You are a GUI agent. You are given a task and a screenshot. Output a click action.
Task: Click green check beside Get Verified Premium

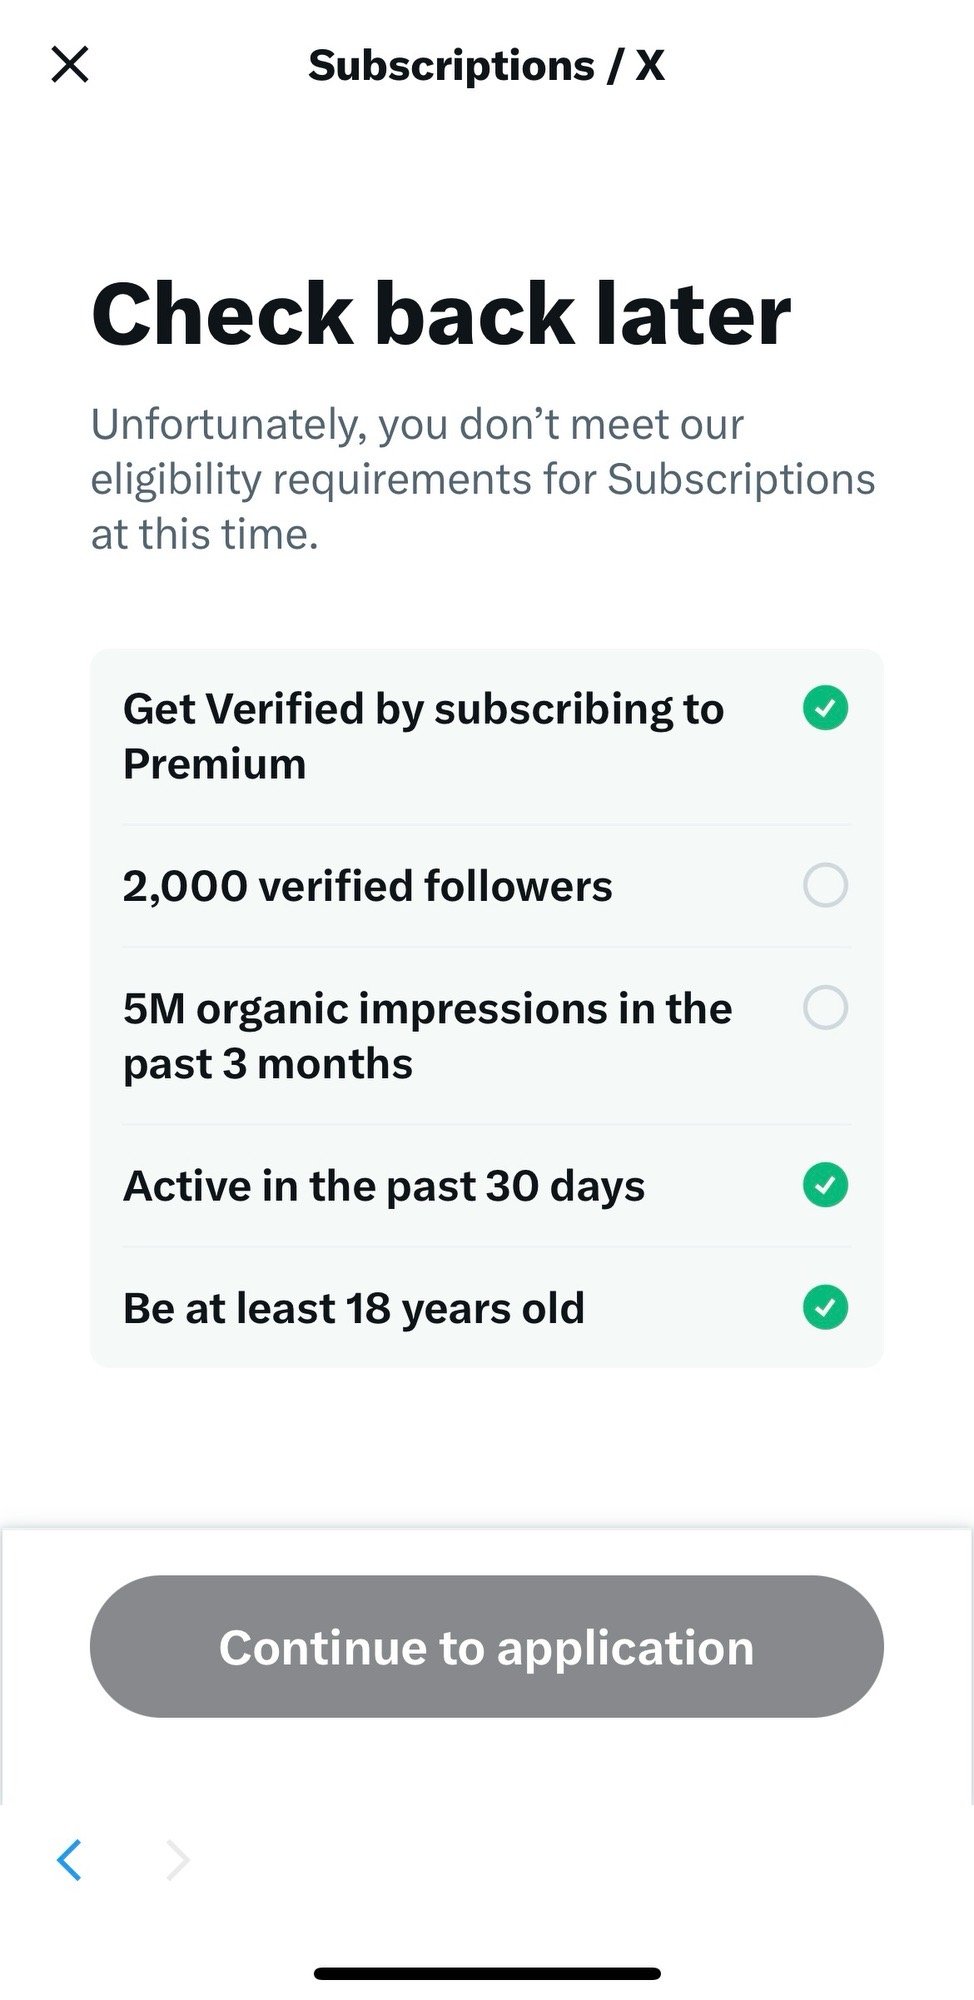(825, 708)
